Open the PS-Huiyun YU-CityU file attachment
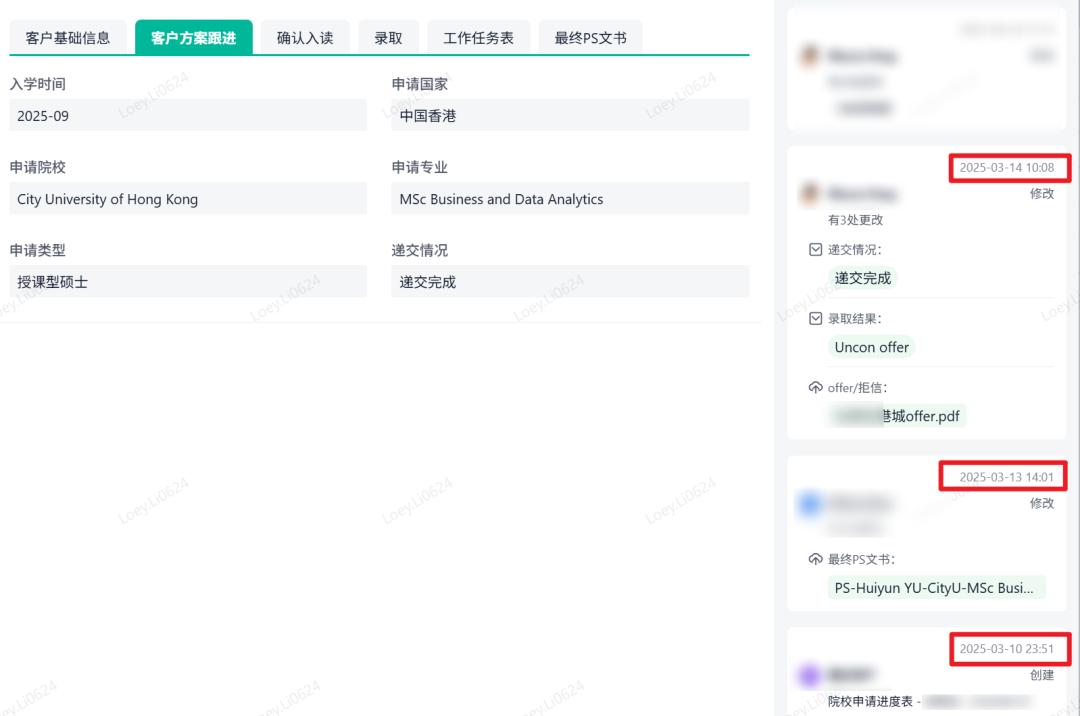Image resolution: width=1080 pixels, height=716 pixels. (x=934, y=588)
